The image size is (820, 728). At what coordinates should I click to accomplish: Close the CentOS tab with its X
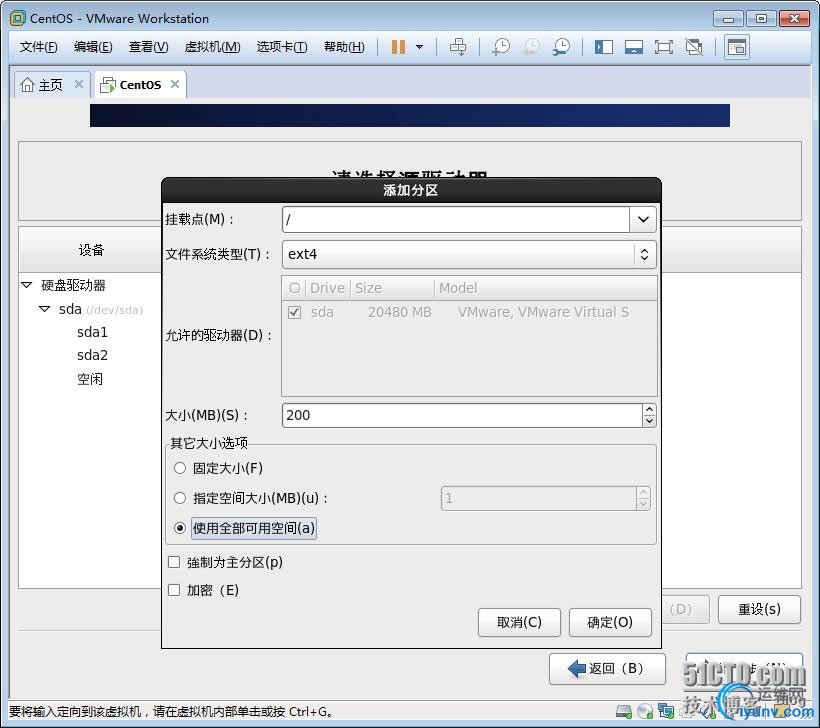click(x=175, y=84)
